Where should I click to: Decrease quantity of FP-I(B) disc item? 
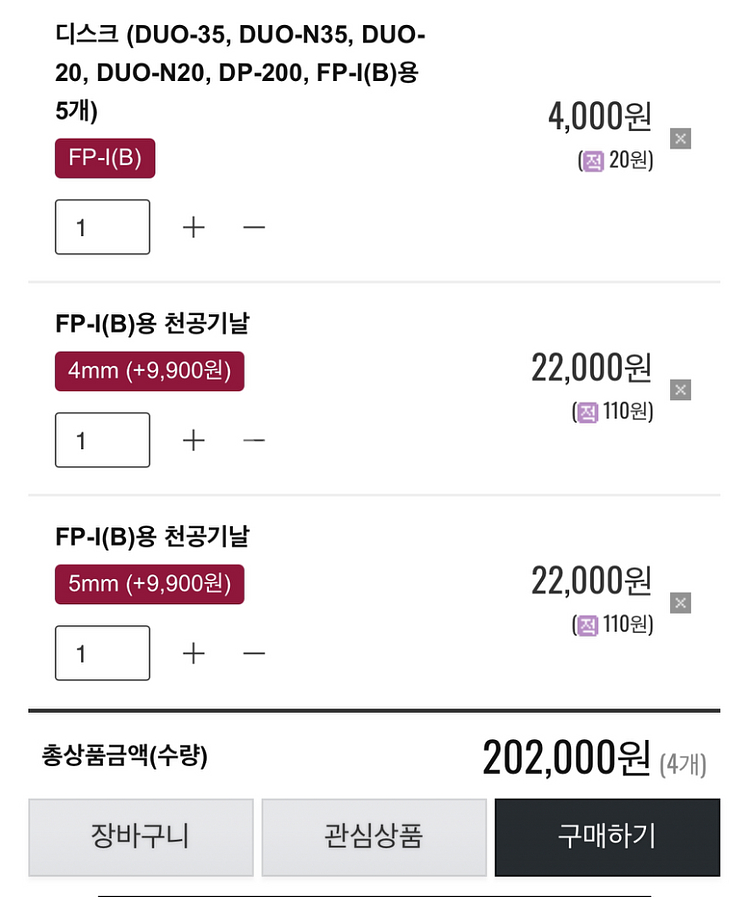254,227
